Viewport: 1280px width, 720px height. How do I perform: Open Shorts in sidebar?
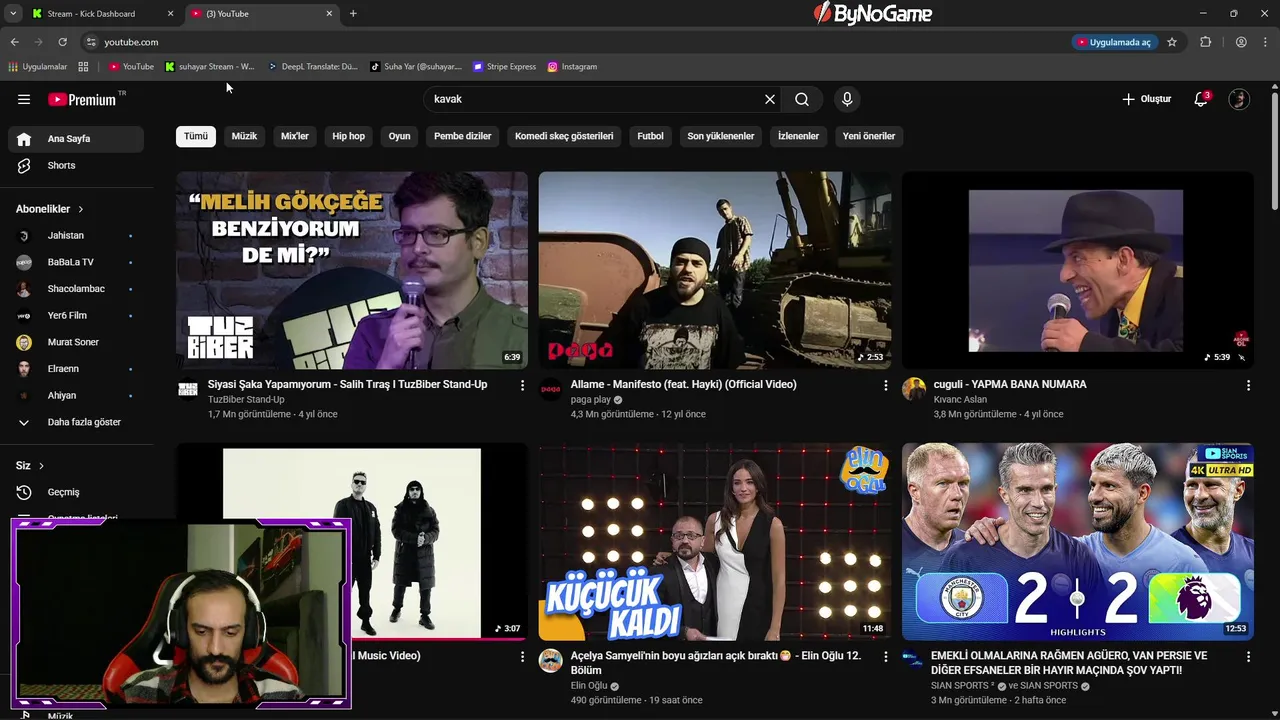(x=76, y=165)
